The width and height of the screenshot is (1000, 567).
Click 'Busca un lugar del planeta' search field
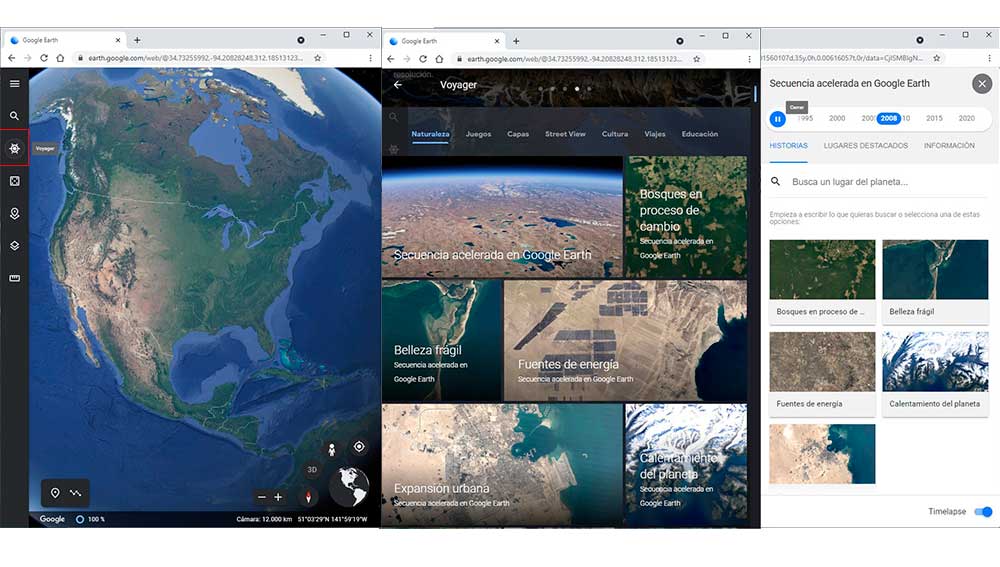pos(879,182)
